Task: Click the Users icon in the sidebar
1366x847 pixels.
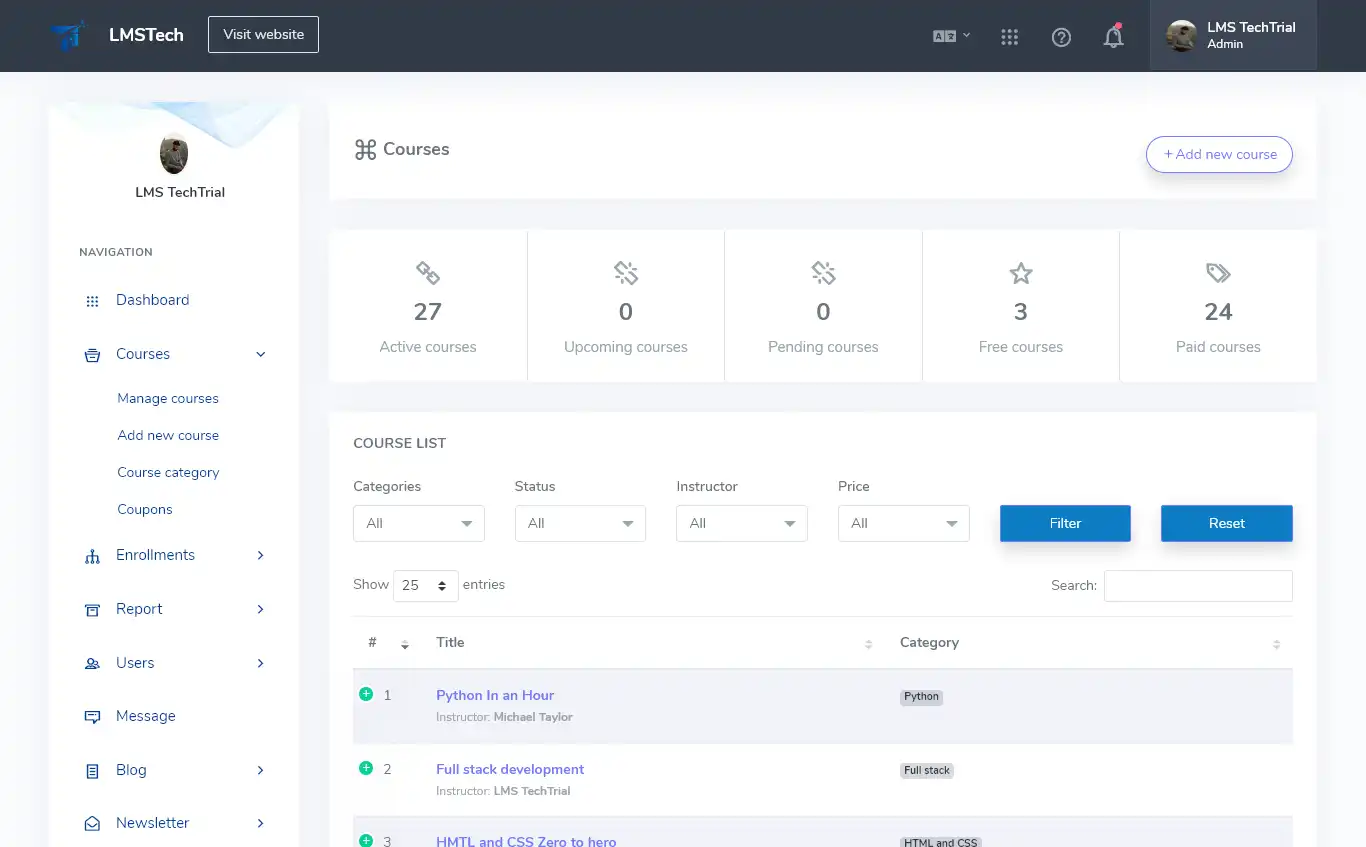Action: tap(92, 663)
